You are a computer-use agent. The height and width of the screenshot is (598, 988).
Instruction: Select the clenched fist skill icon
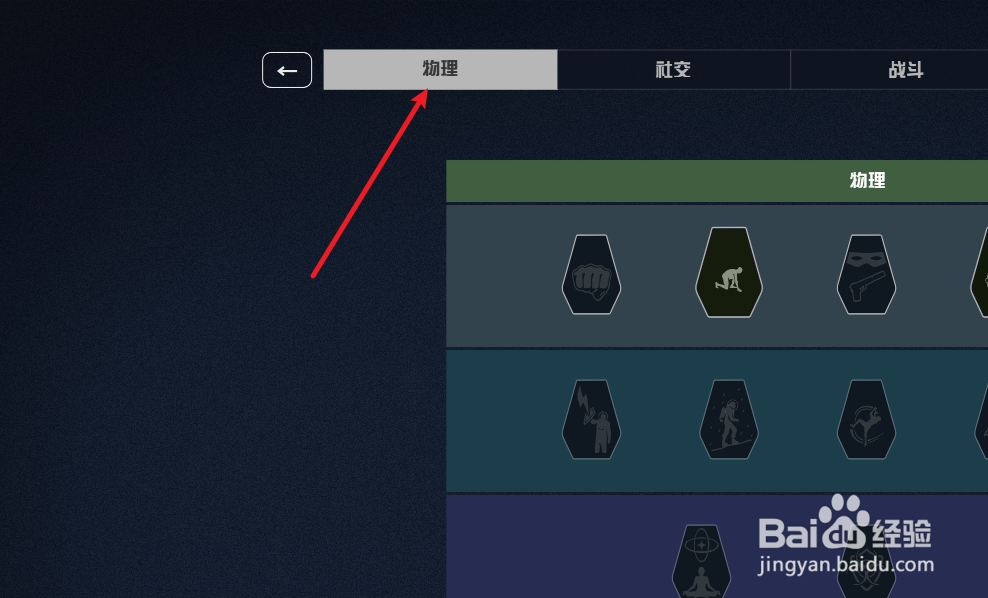pos(592,274)
